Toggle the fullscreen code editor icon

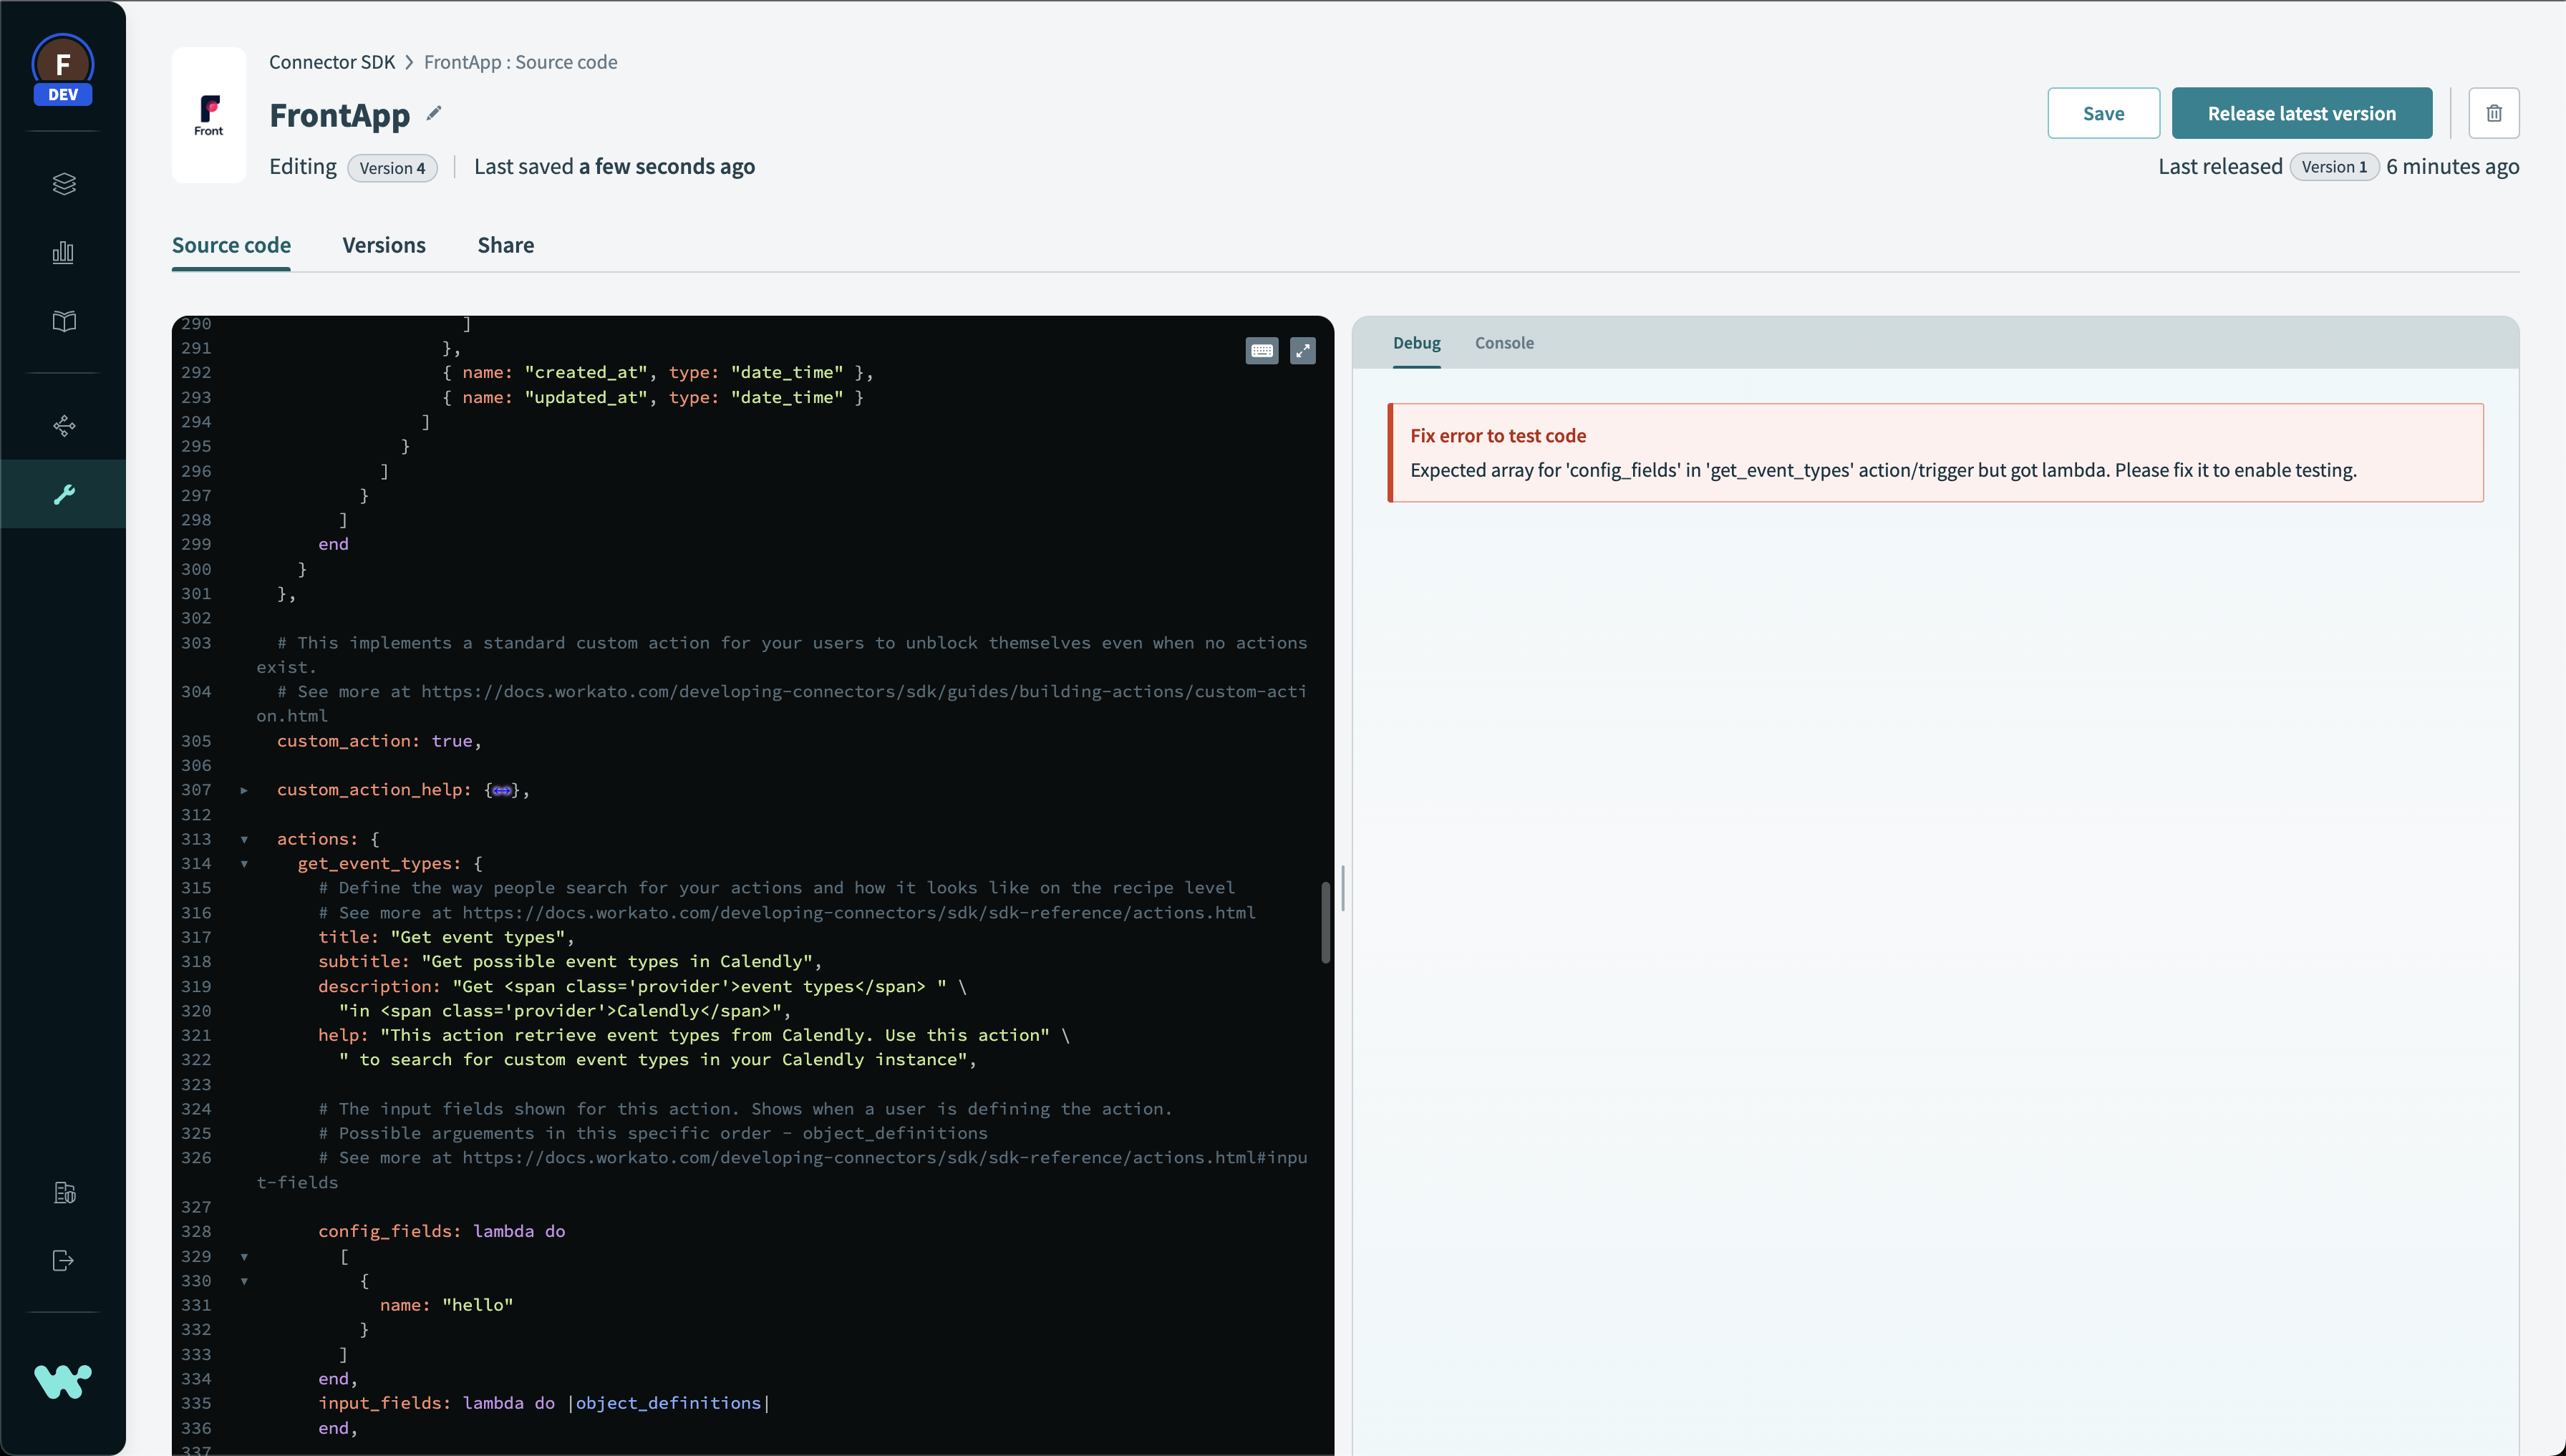point(1304,351)
